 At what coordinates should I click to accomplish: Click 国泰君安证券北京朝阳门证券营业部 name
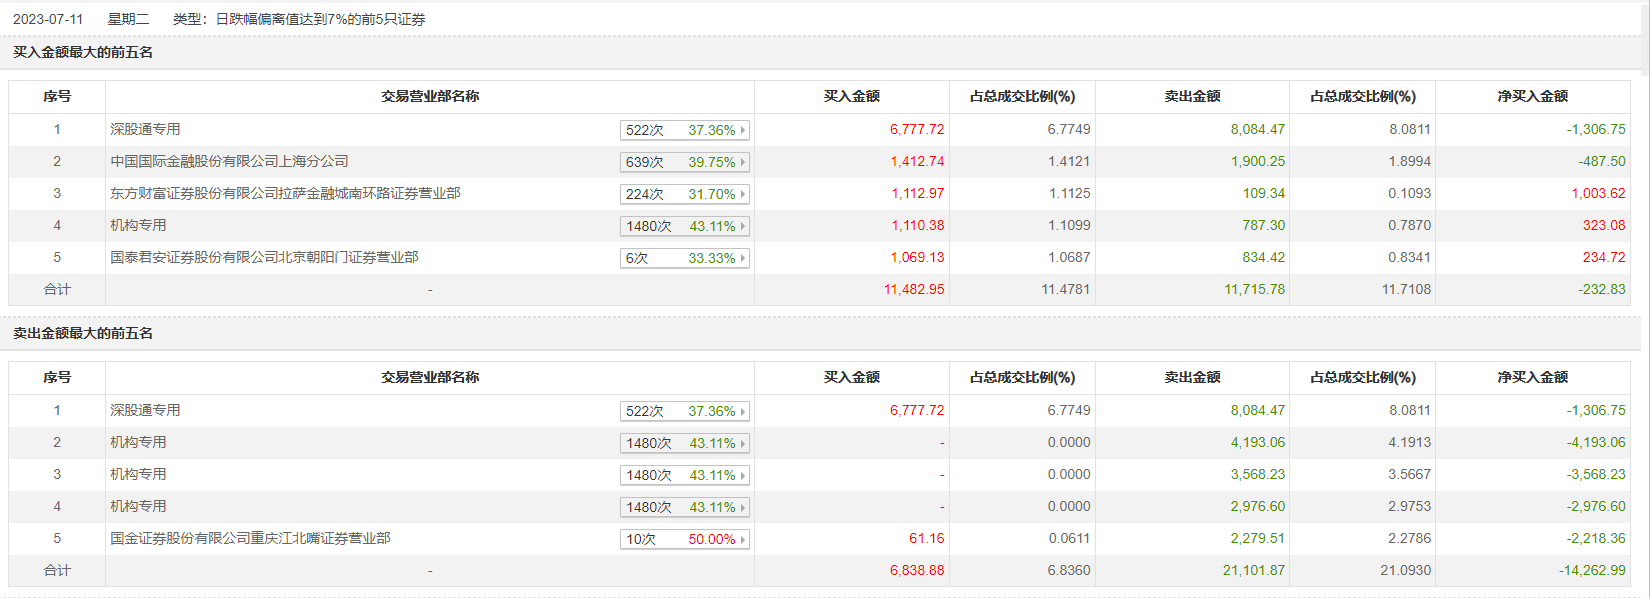[264, 257]
